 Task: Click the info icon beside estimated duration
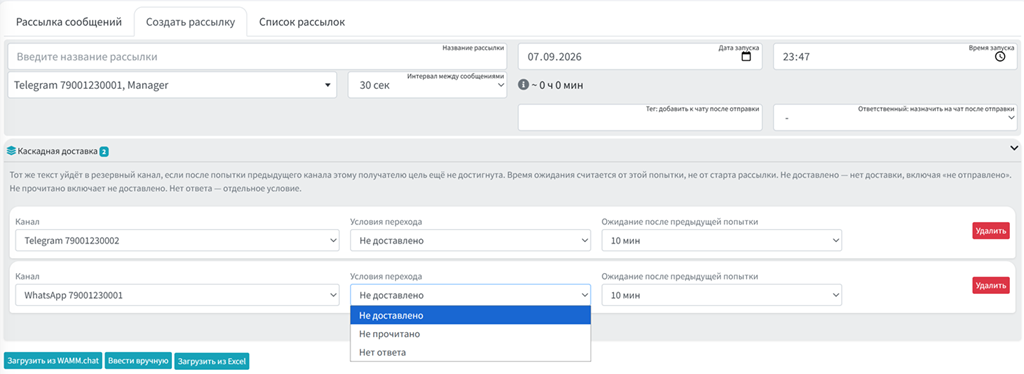[523, 84]
